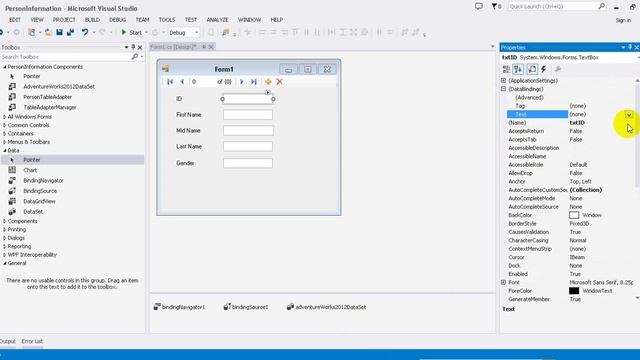Screen dimensions: 640x360
Task: Click Move Next arrow in binding navigator
Action: tap(242, 82)
